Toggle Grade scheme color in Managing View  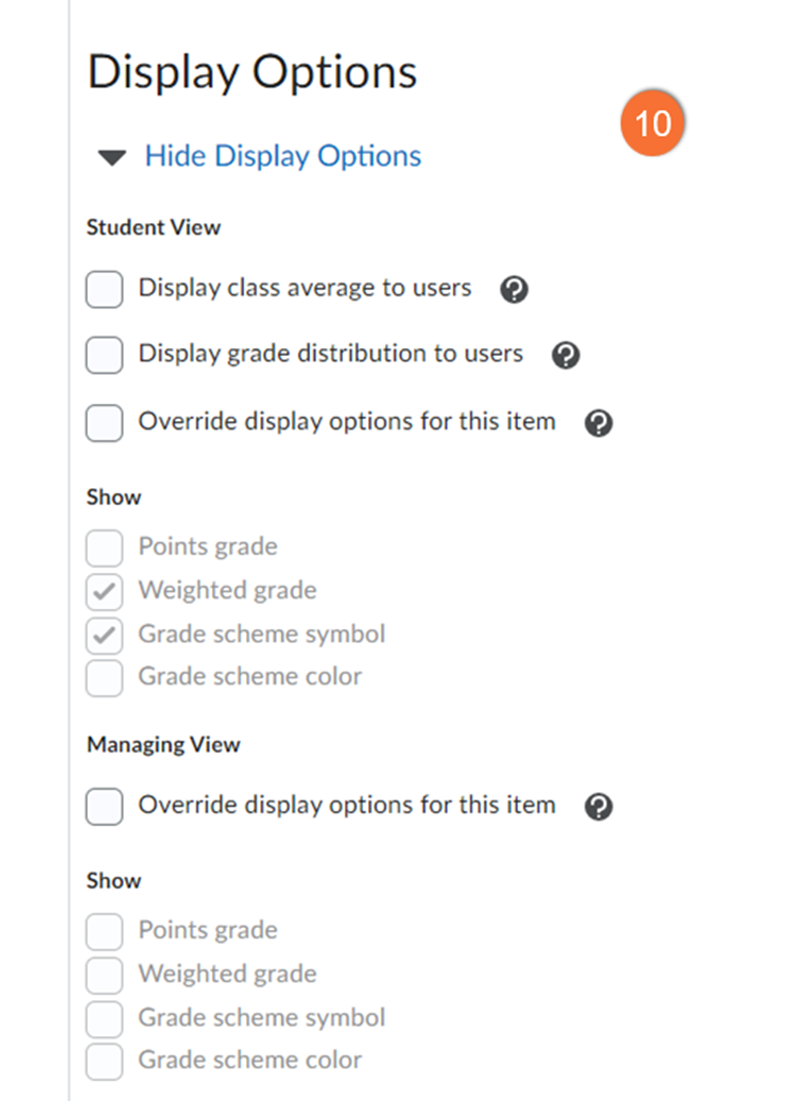point(104,1061)
